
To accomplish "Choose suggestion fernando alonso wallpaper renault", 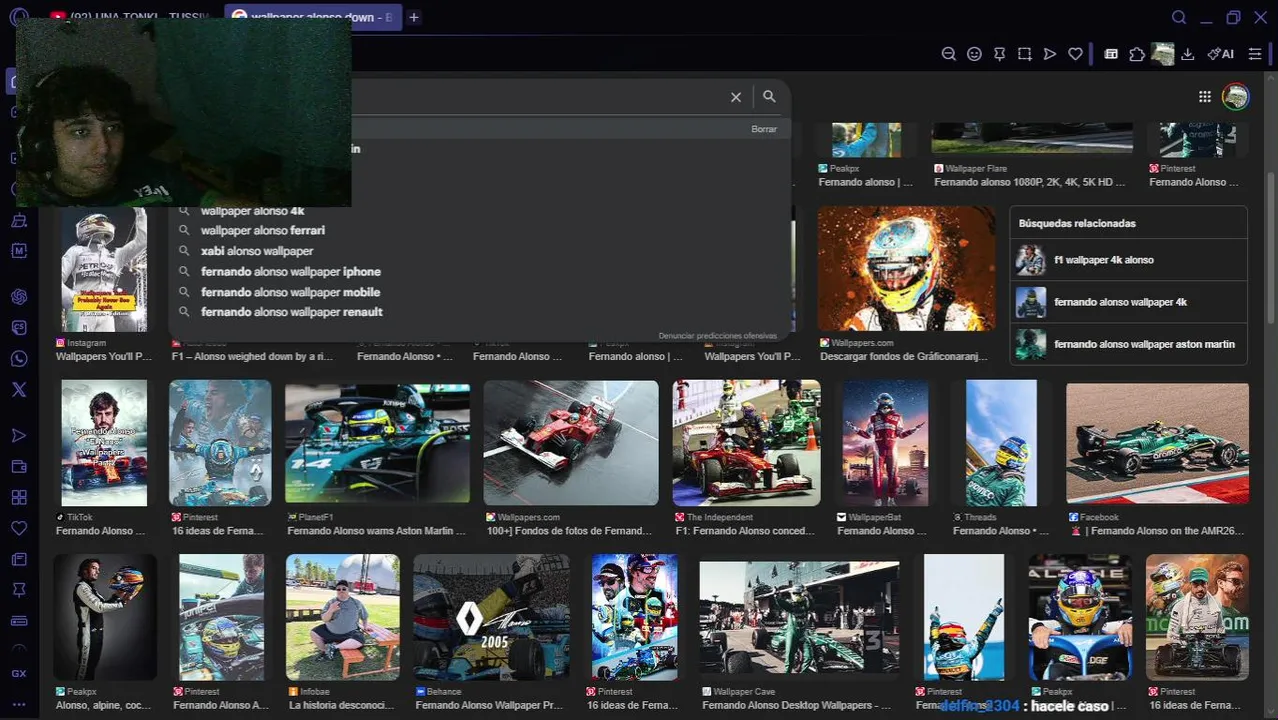I will [x=291, y=312].
